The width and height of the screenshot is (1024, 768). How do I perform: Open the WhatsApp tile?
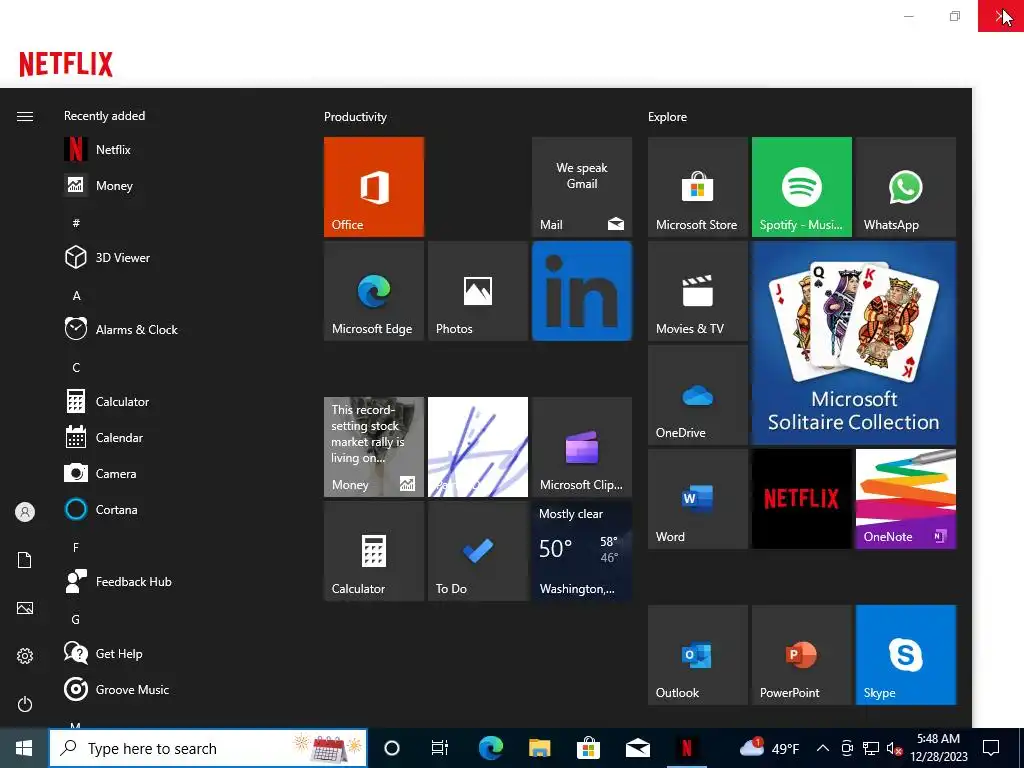tap(906, 187)
